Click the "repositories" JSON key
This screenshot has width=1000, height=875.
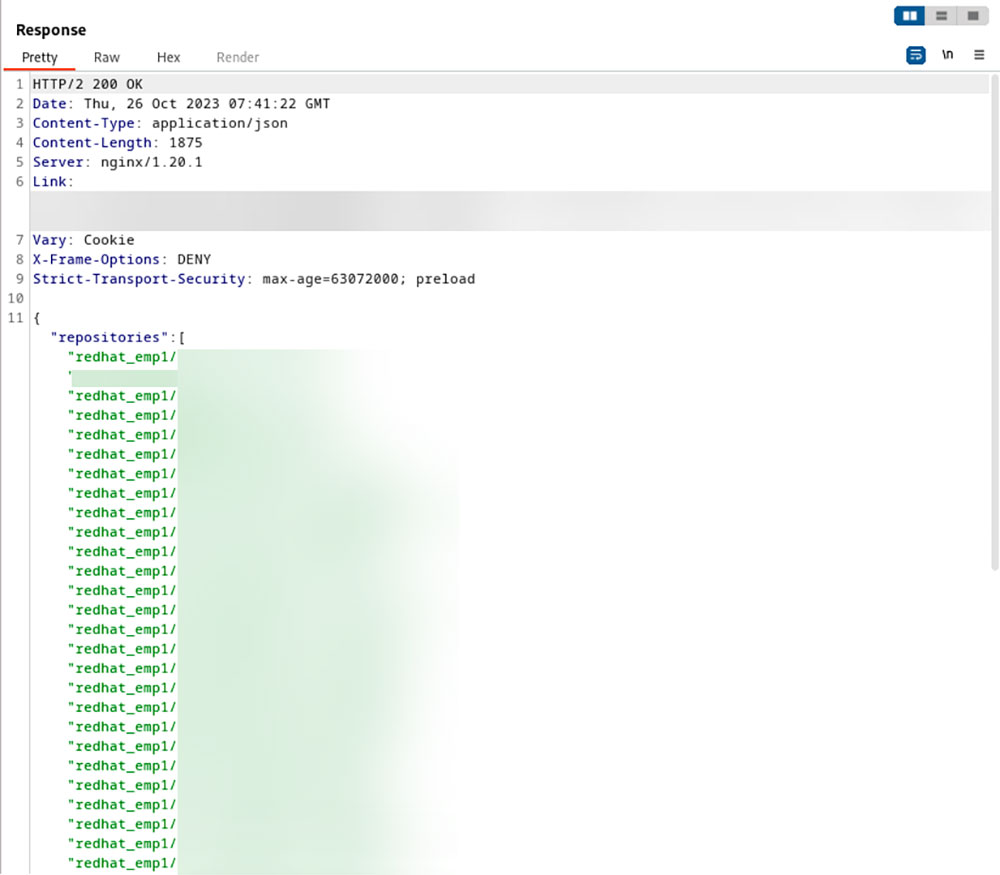109,337
